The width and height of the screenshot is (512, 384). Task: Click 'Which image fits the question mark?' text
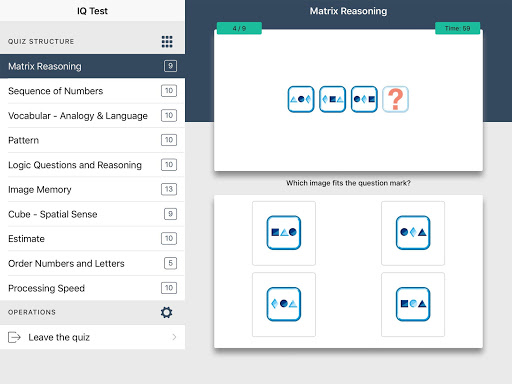(x=348, y=183)
